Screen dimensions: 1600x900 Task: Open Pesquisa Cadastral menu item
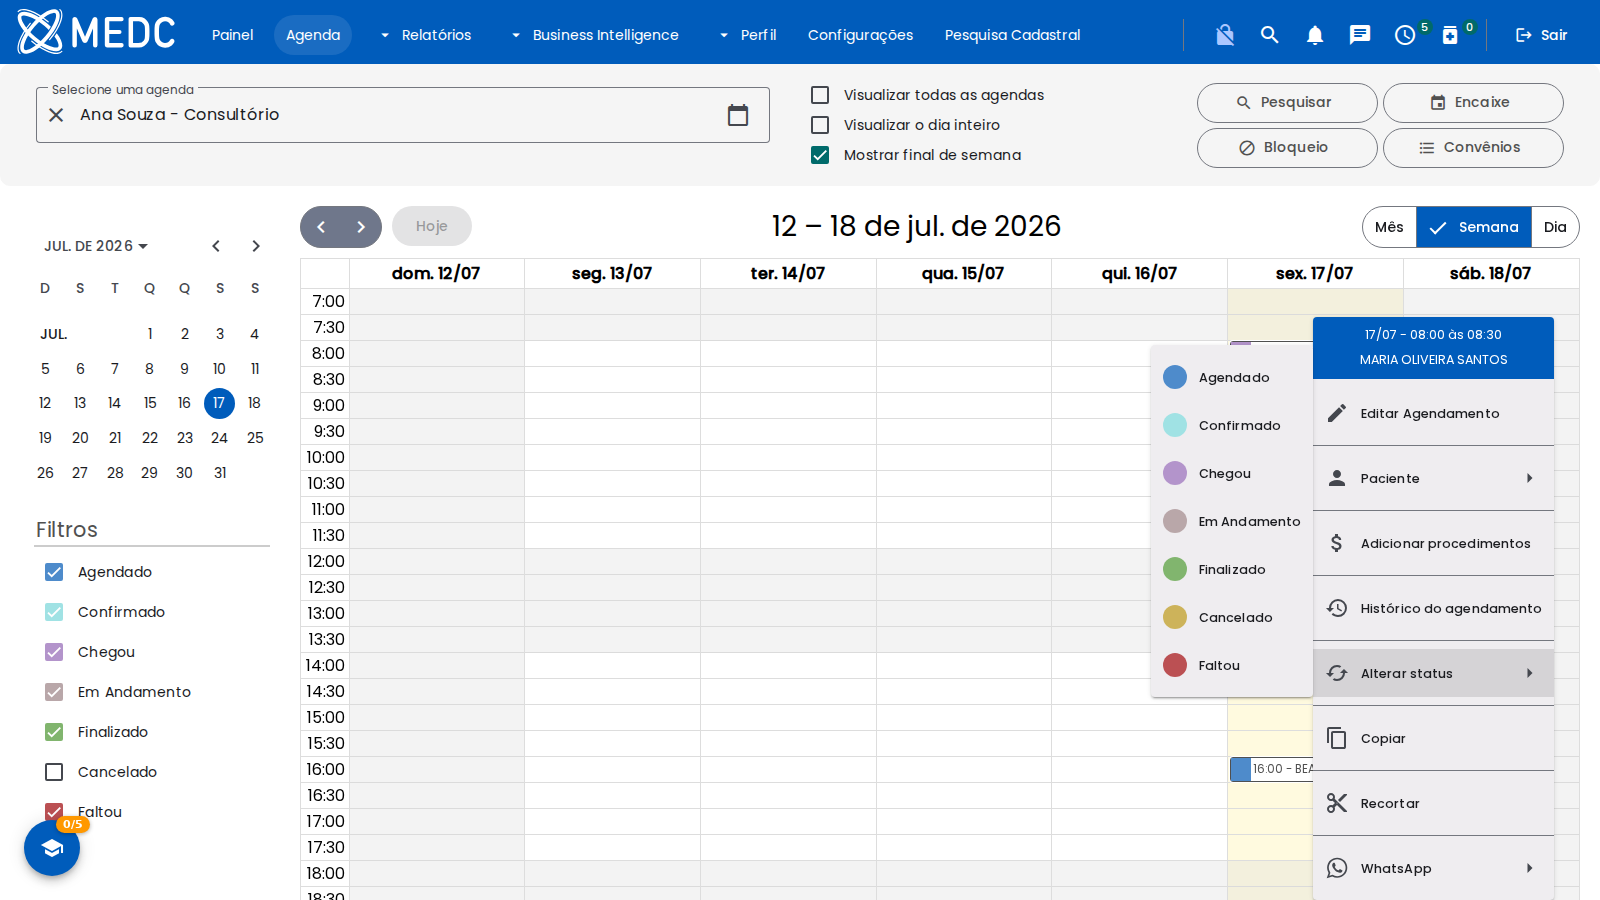[1013, 35]
